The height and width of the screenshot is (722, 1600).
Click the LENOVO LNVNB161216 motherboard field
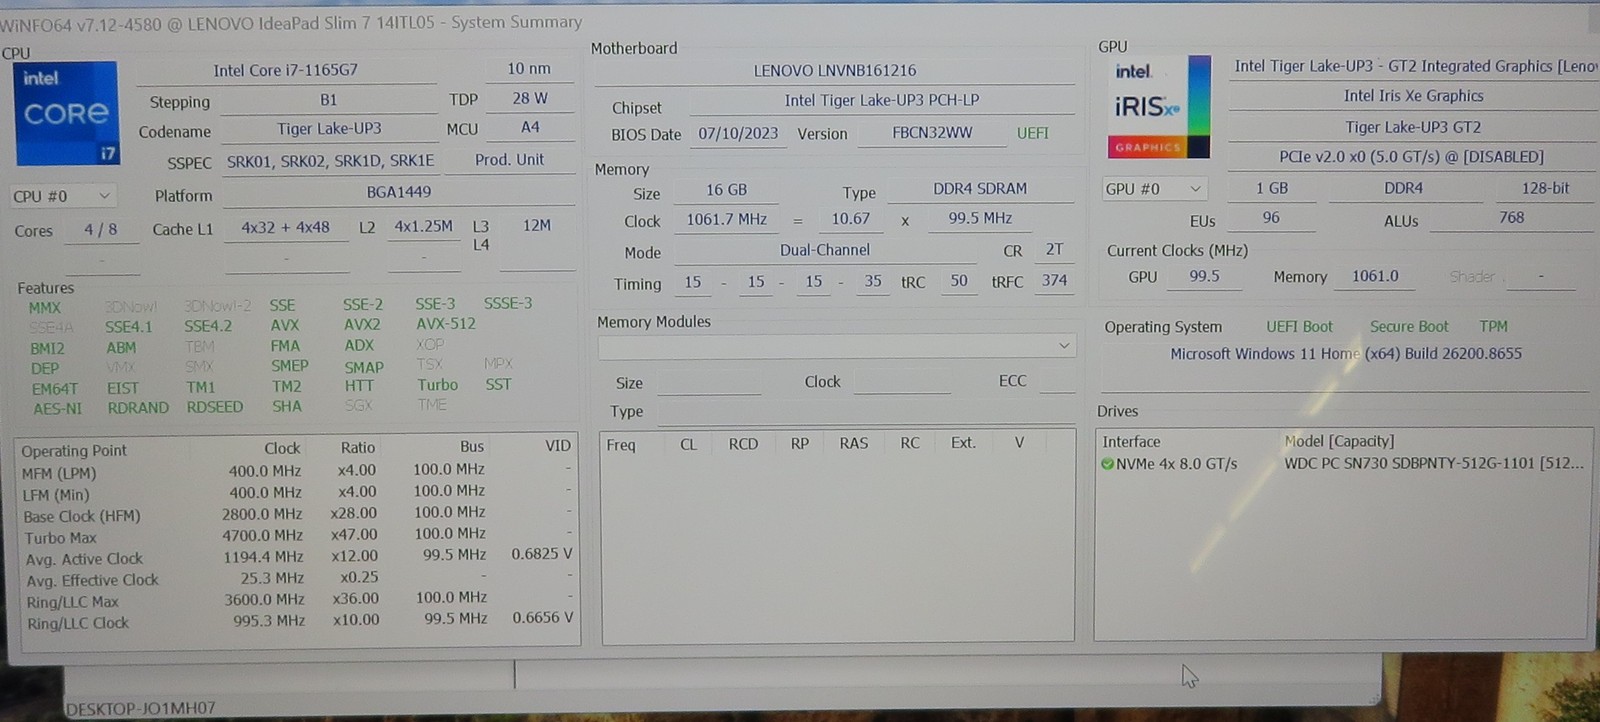coord(834,71)
